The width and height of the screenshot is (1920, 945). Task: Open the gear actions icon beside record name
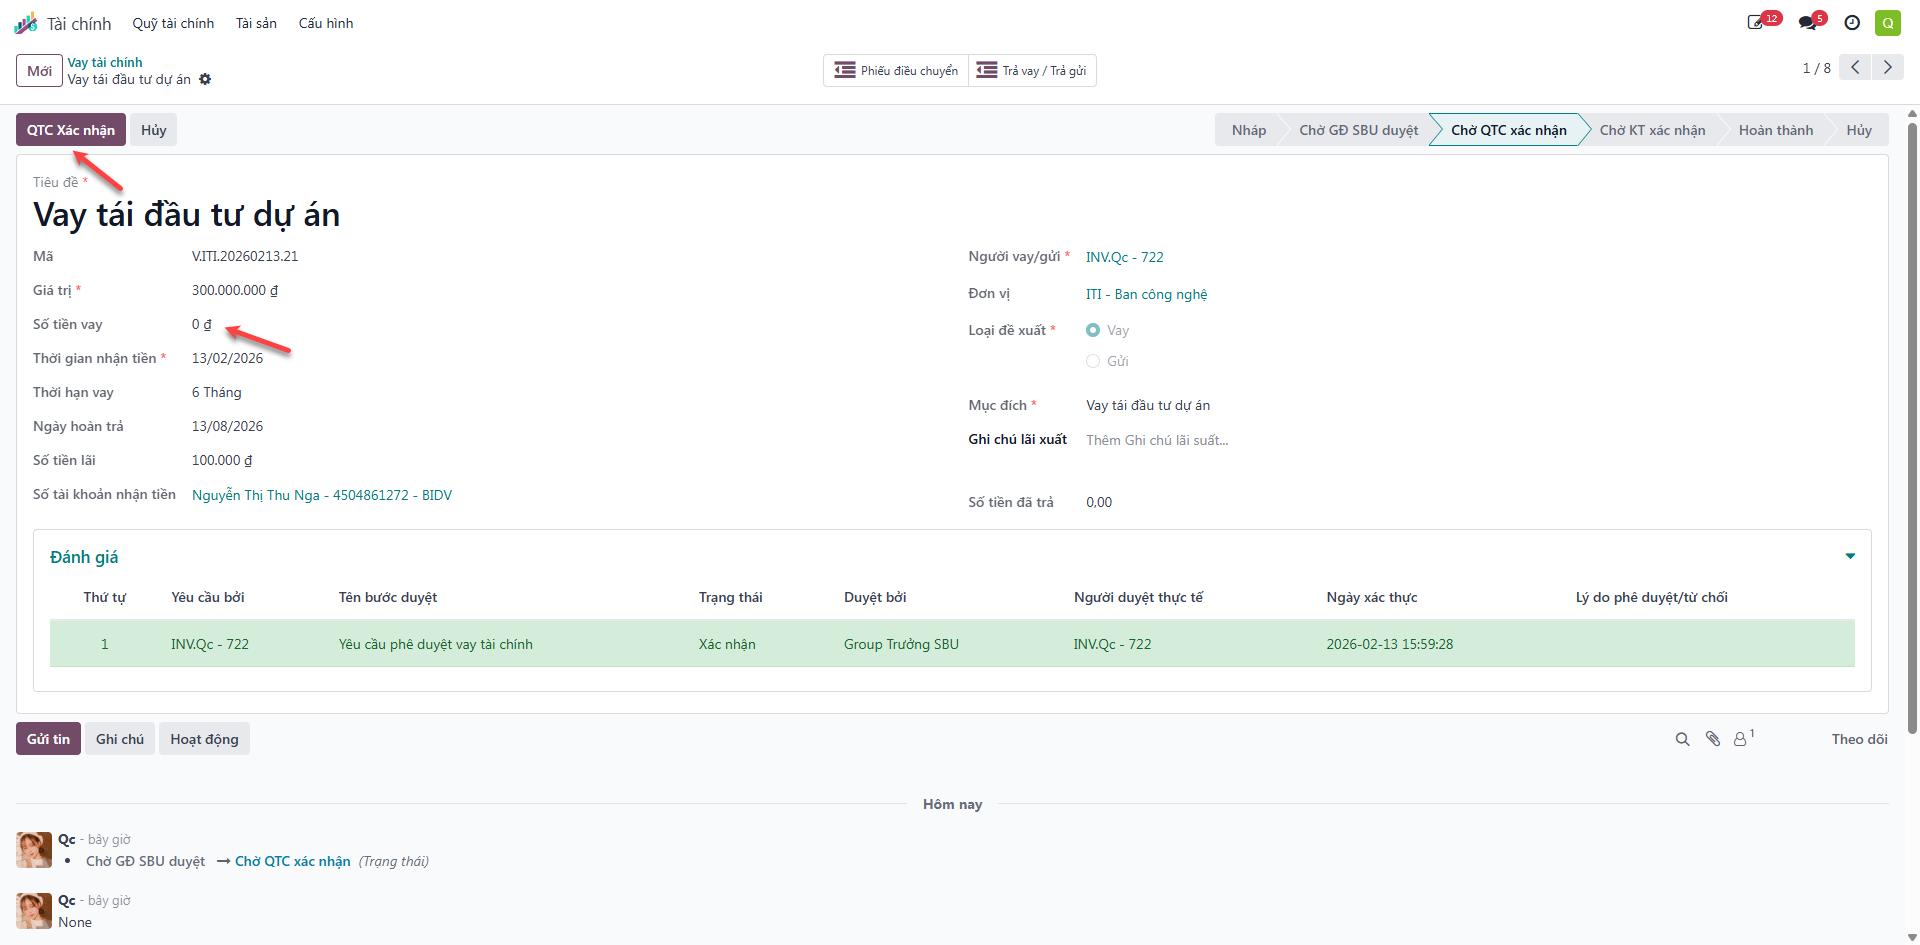point(205,79)
